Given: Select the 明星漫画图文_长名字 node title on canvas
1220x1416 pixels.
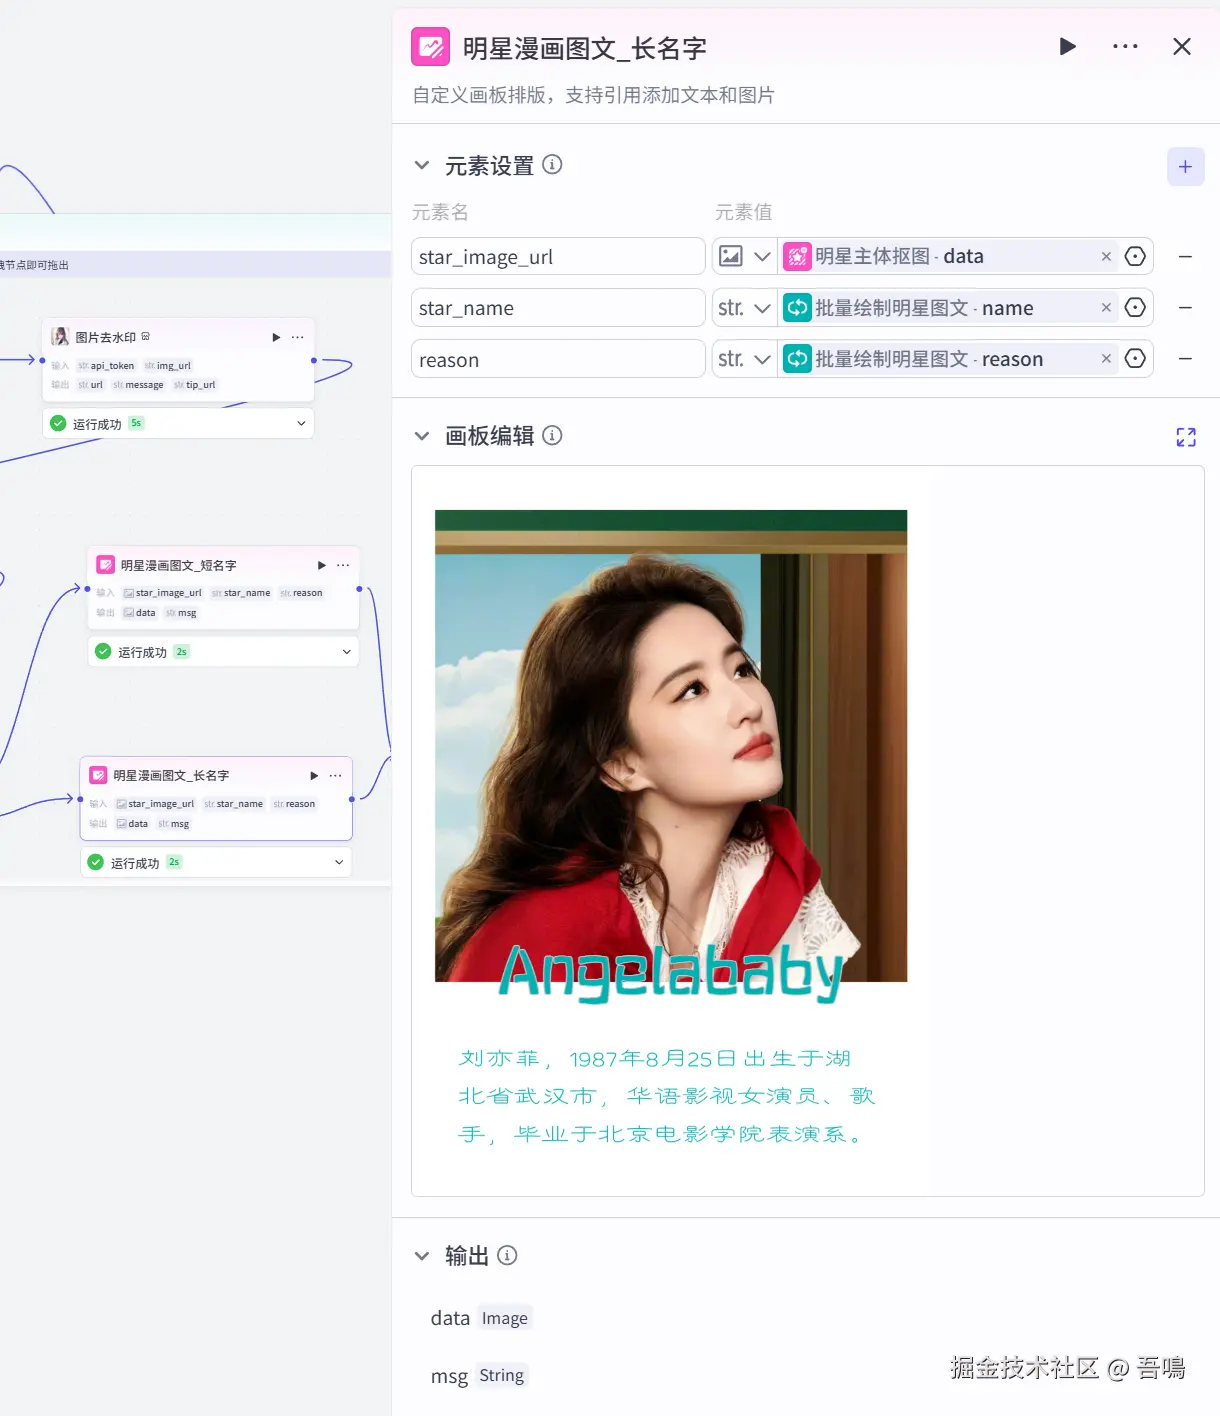Looking at the screenshot, I should click(x=171, y=775).
